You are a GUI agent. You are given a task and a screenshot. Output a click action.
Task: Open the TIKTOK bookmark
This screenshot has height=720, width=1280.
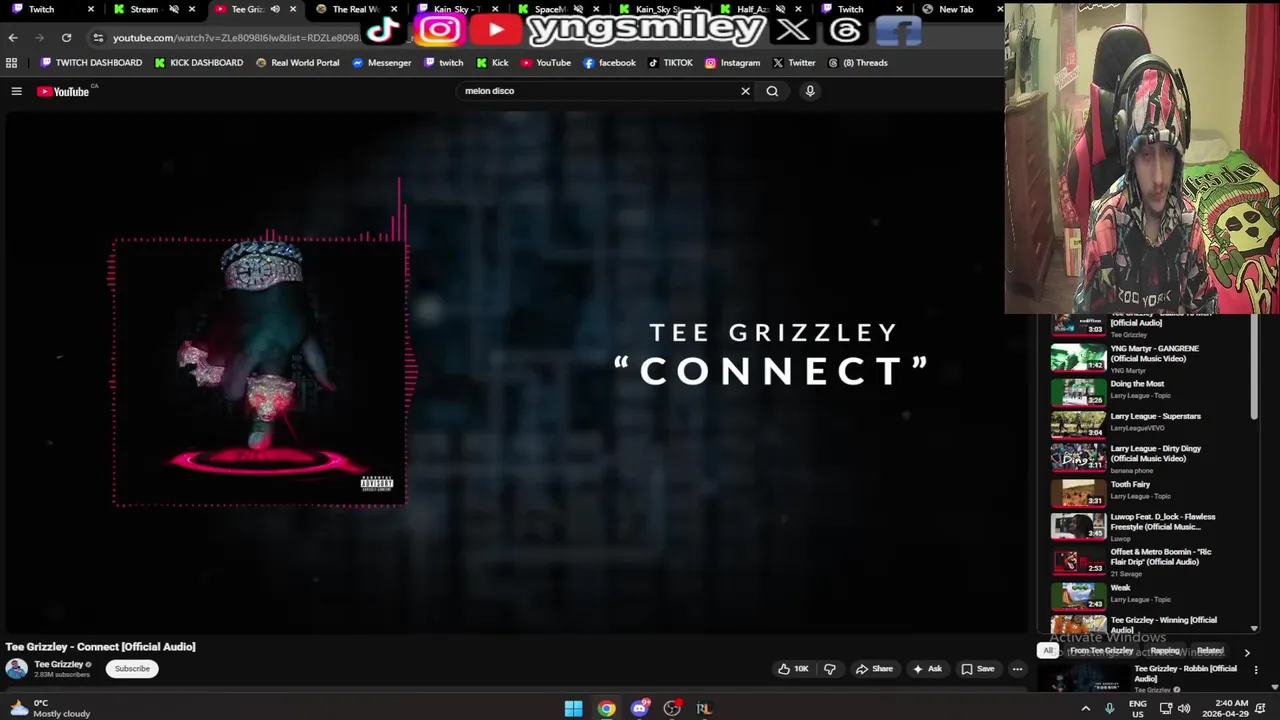670,63
